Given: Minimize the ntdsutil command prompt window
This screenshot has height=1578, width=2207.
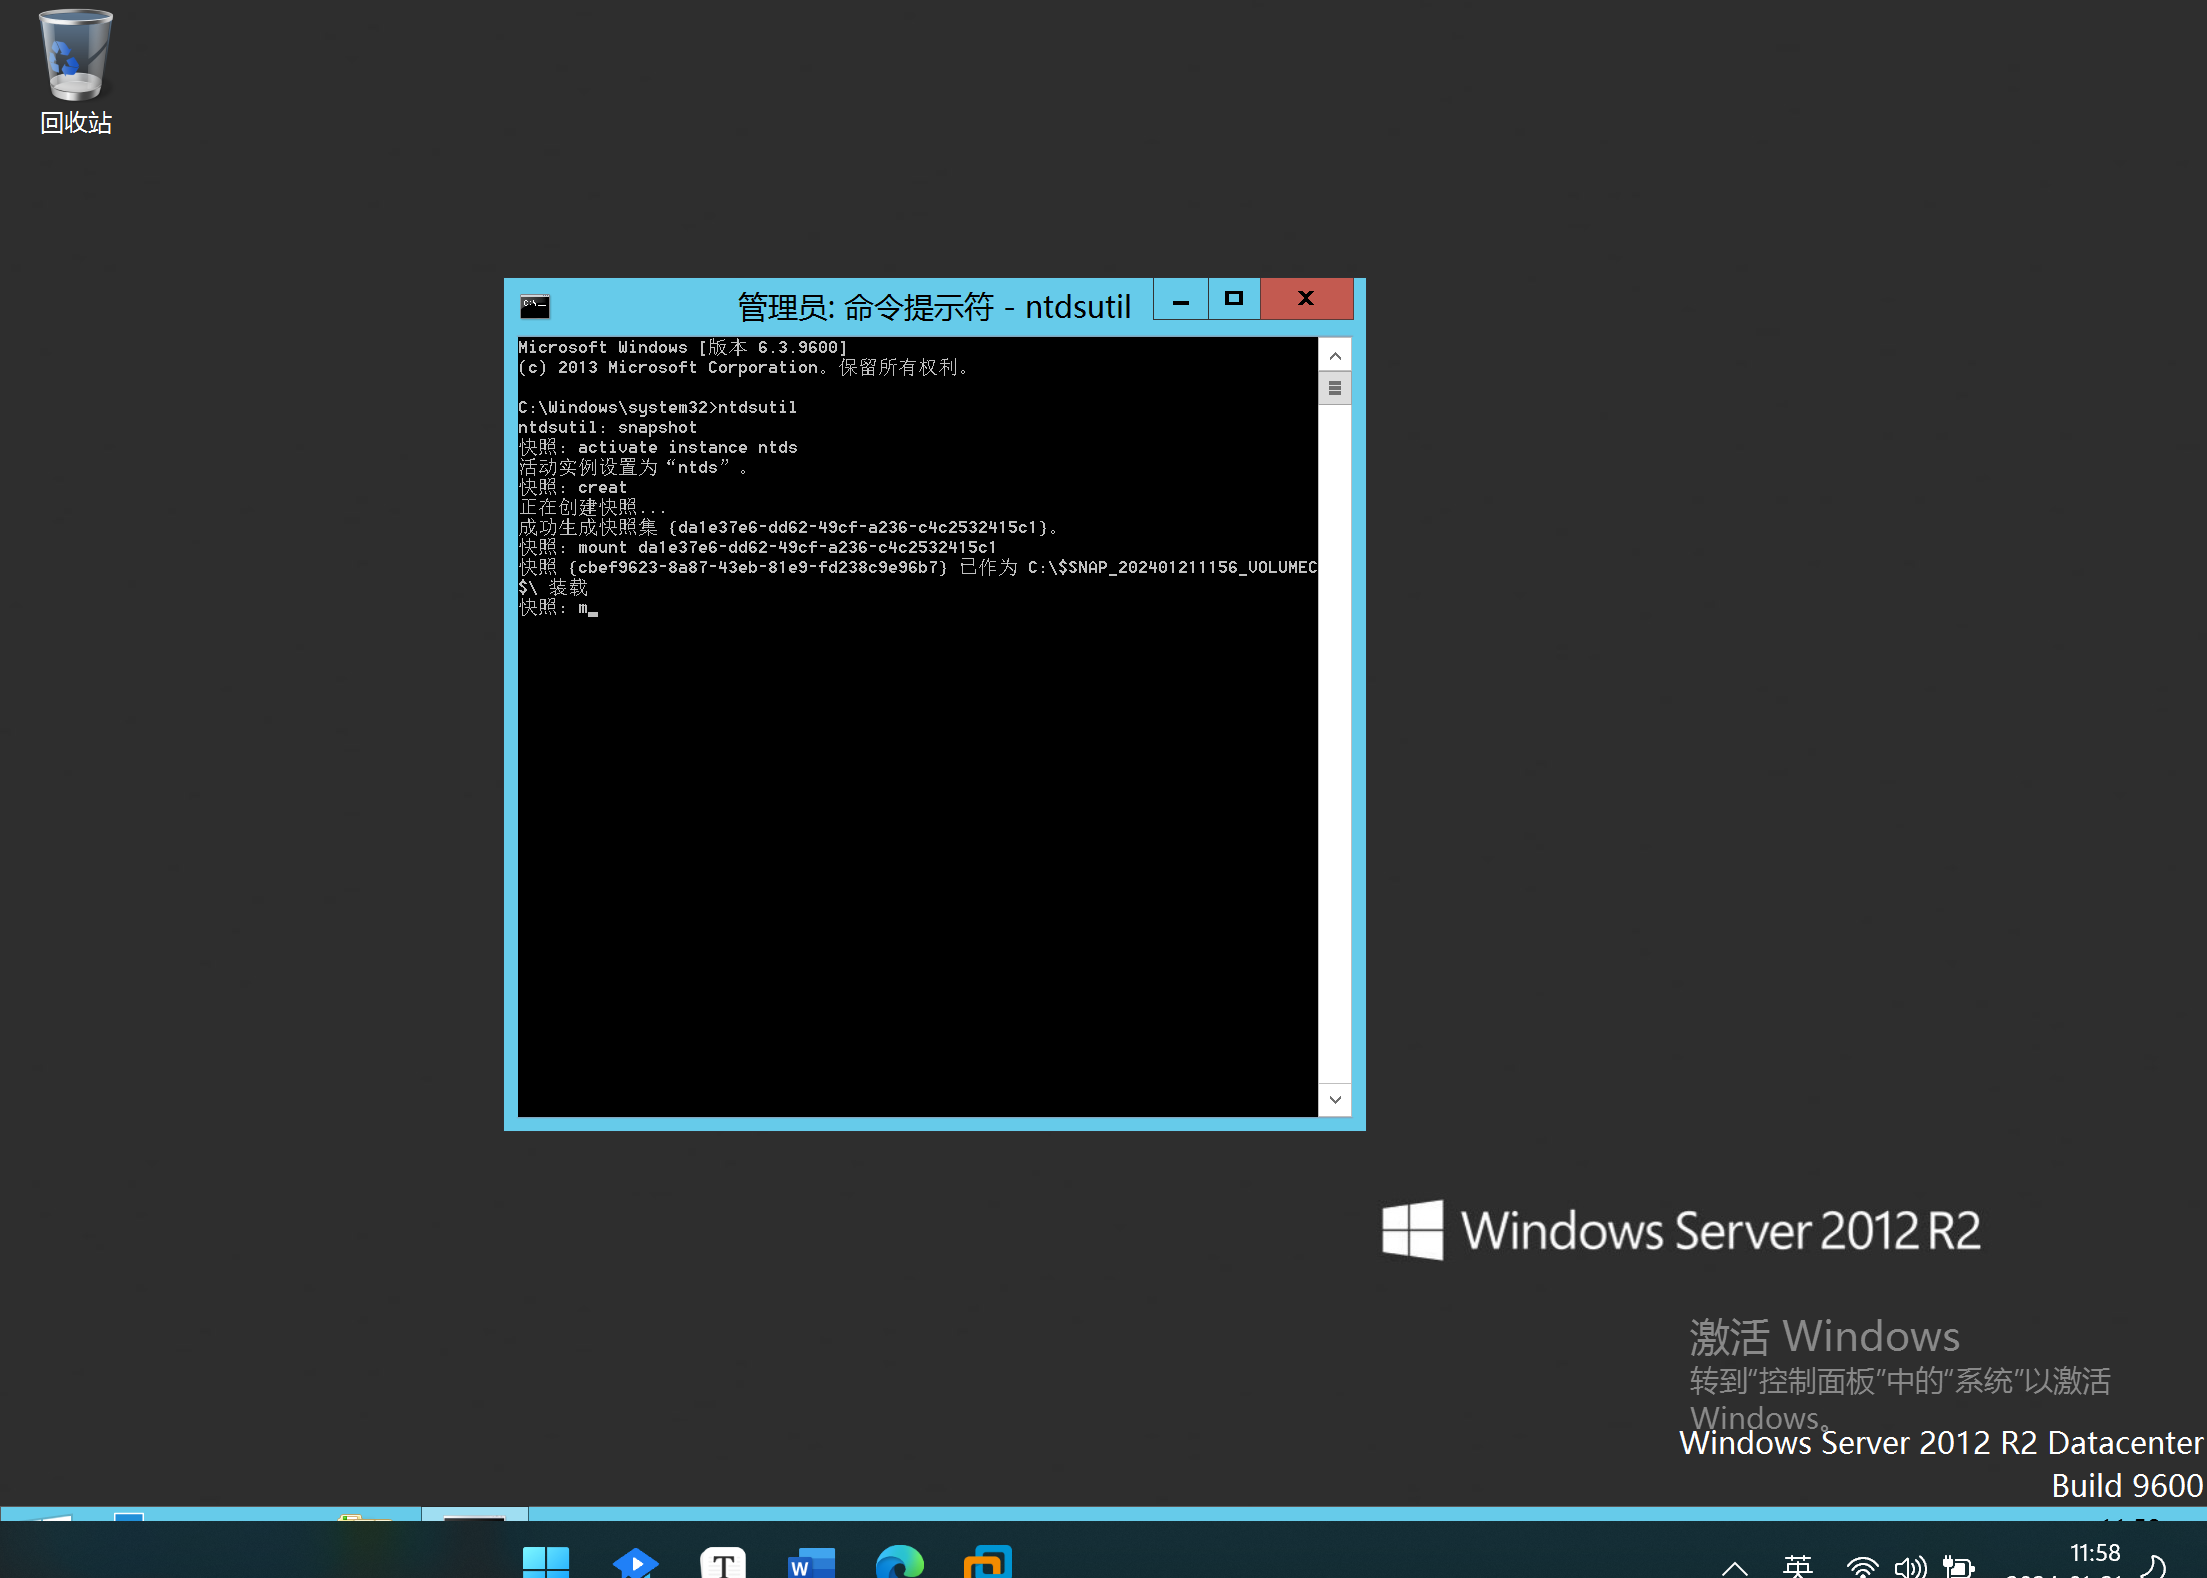Looking at the screenshot, I should coord(1181,299).
